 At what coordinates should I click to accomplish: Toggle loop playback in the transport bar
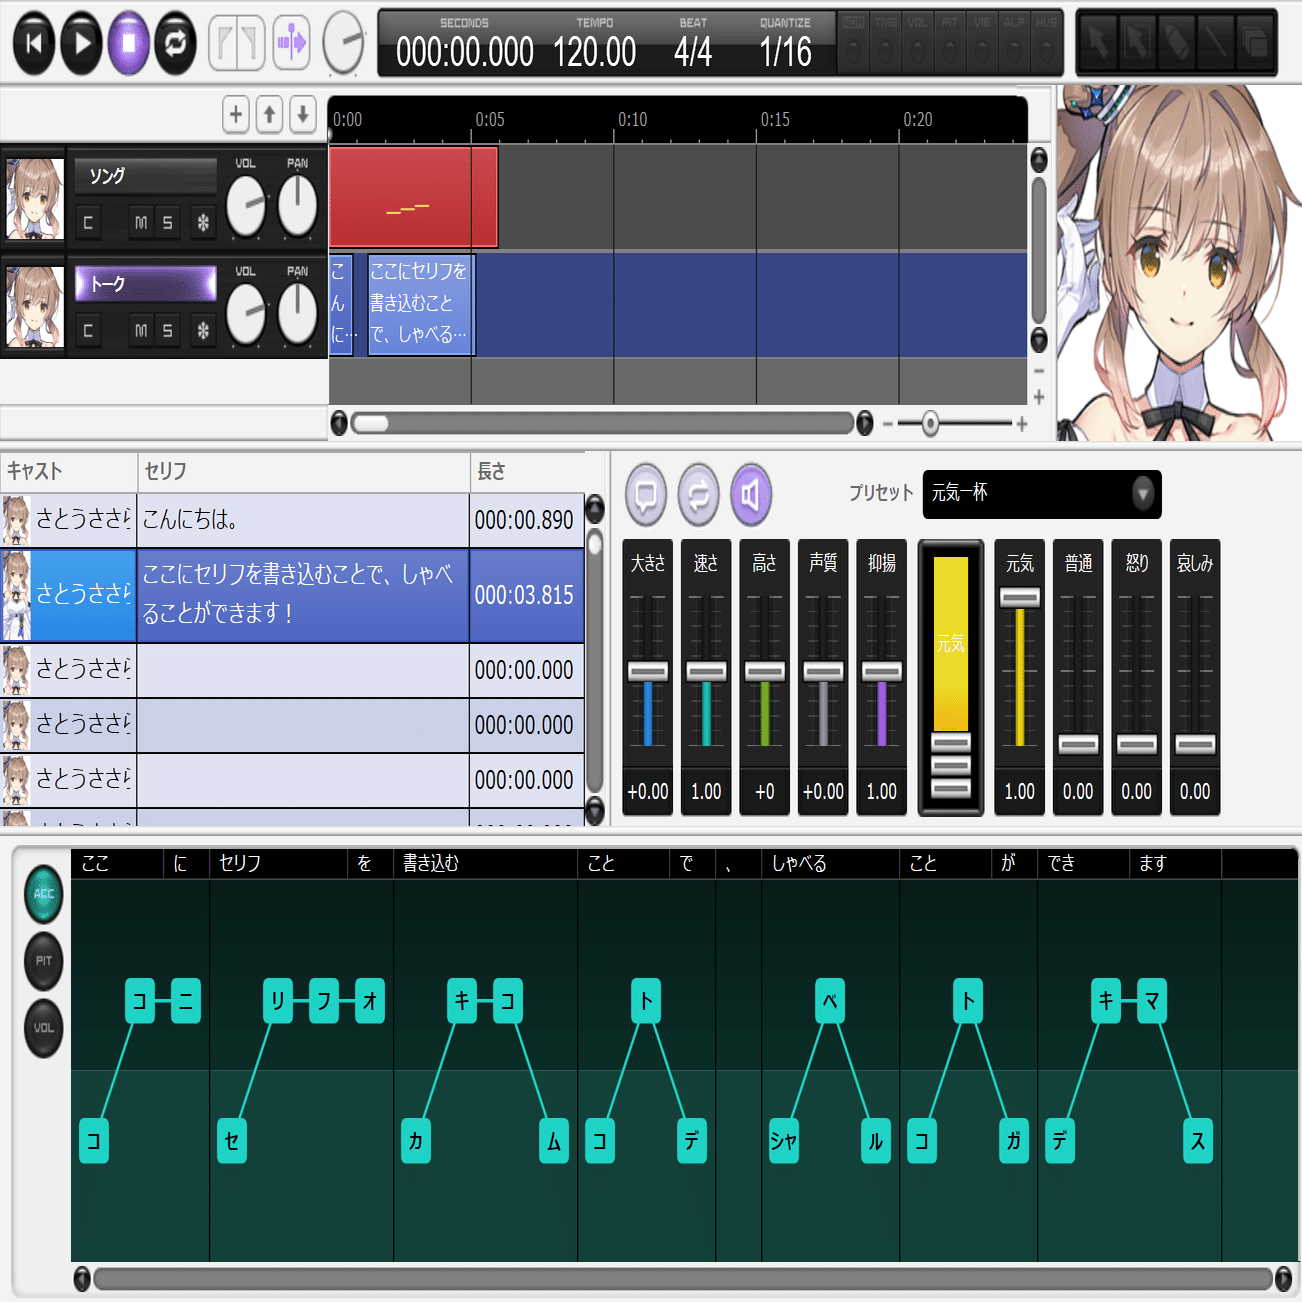click(176, 43)
